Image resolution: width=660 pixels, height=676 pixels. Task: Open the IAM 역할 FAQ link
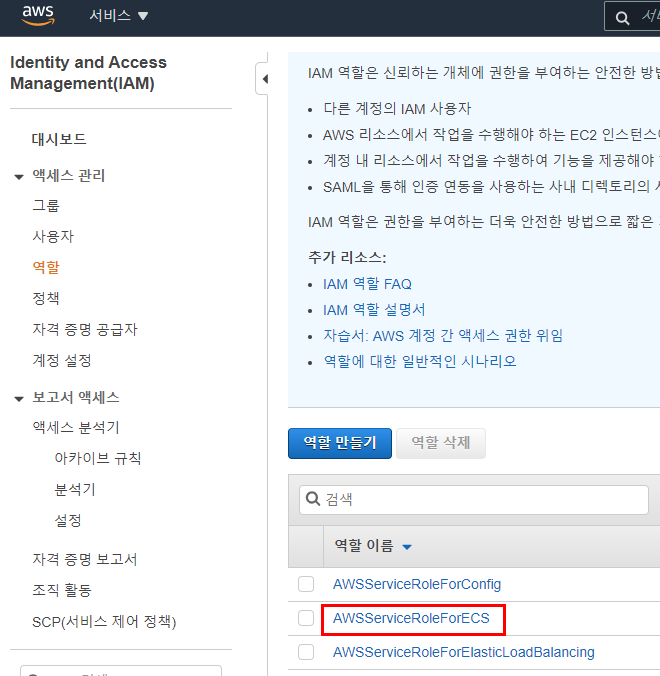click(x=367, y=284)
